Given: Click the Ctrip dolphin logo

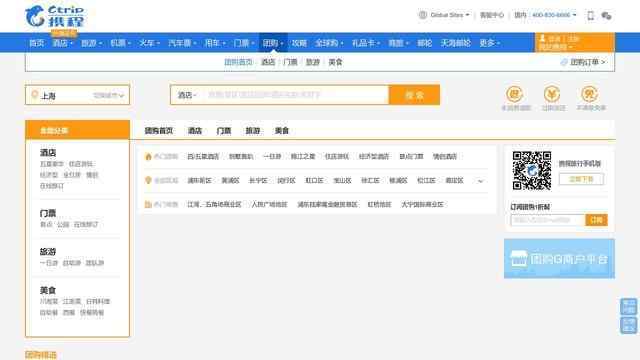Looking at the screenshot, I should (x=54, y=17).
